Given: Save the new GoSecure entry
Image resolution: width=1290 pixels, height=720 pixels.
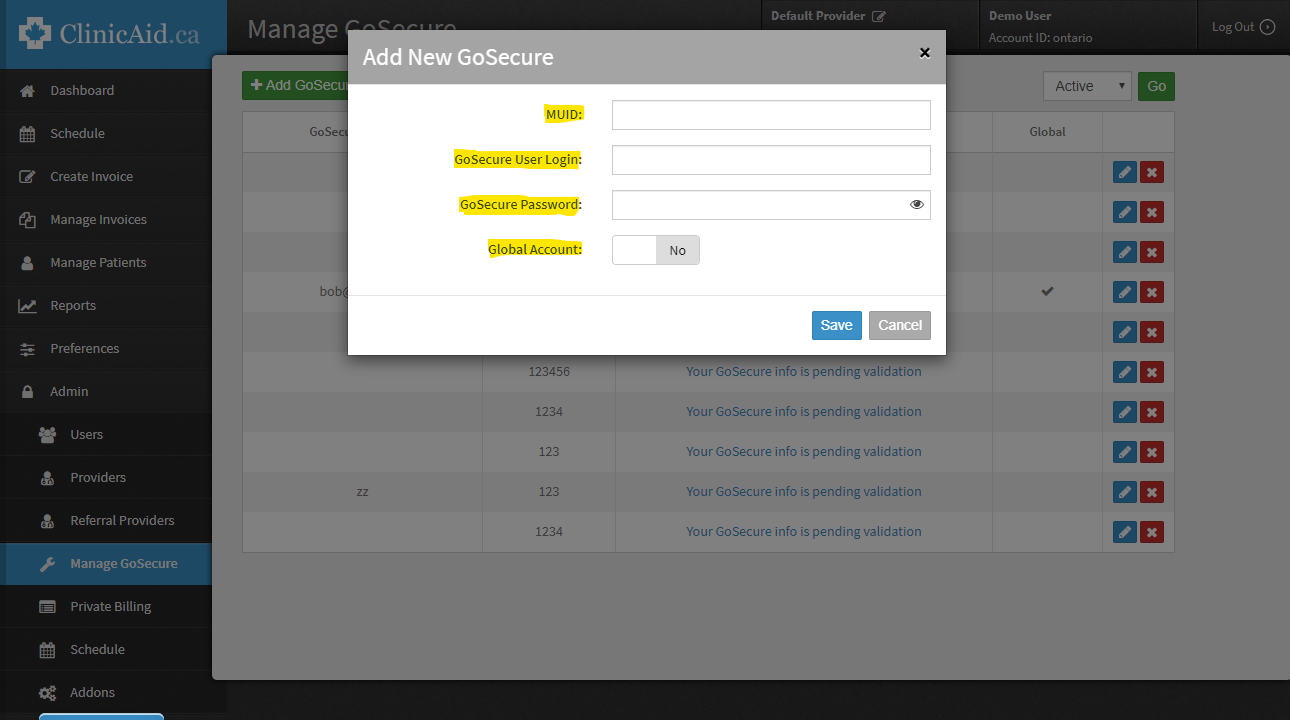Looking at the screenshot, I should [836, 325].
